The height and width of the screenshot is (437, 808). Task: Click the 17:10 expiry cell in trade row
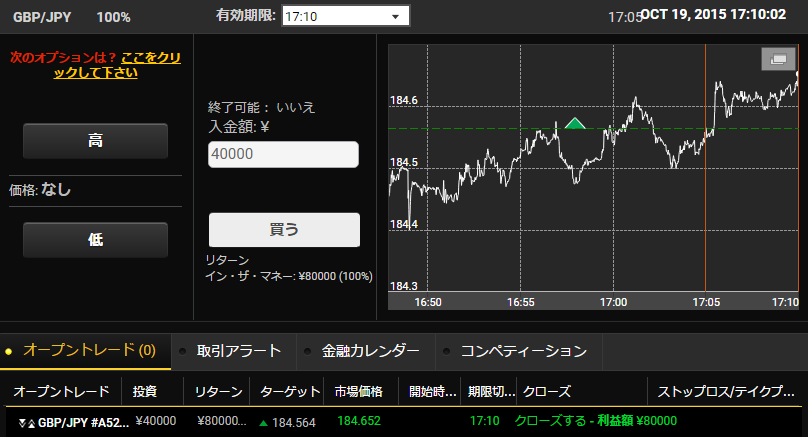[x=484, y=421]
